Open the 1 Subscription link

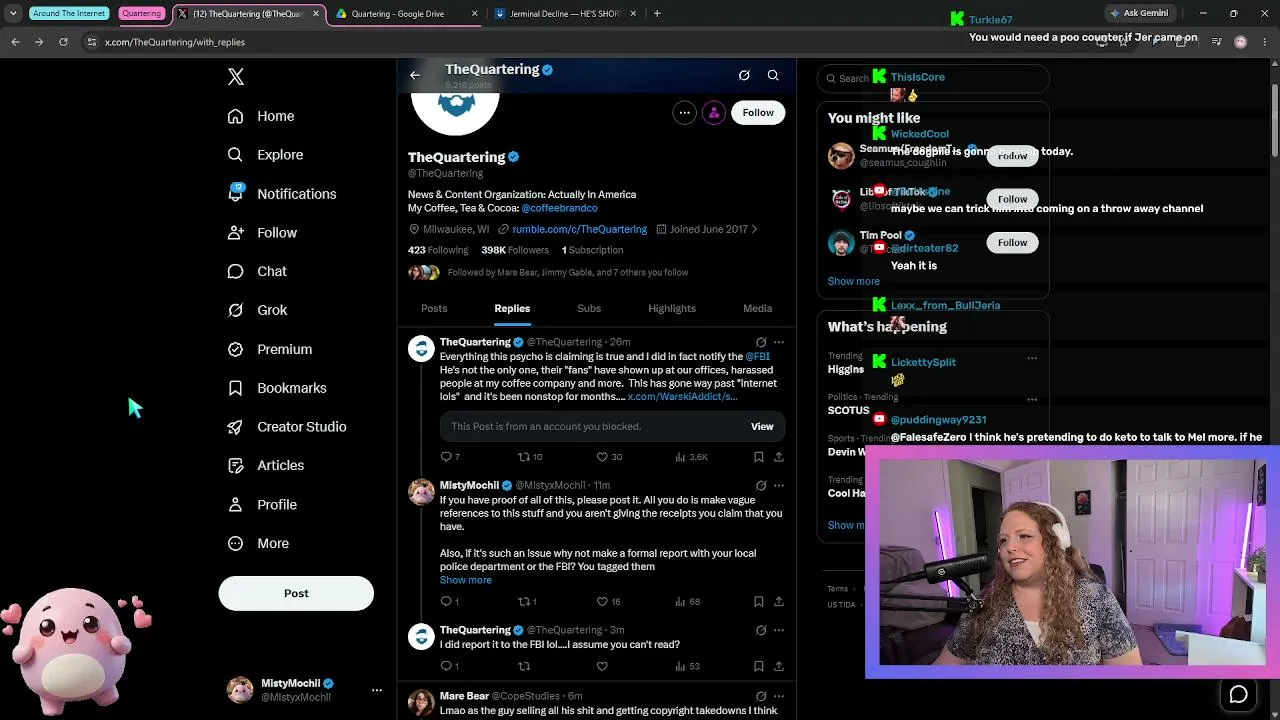click(592, 250)
